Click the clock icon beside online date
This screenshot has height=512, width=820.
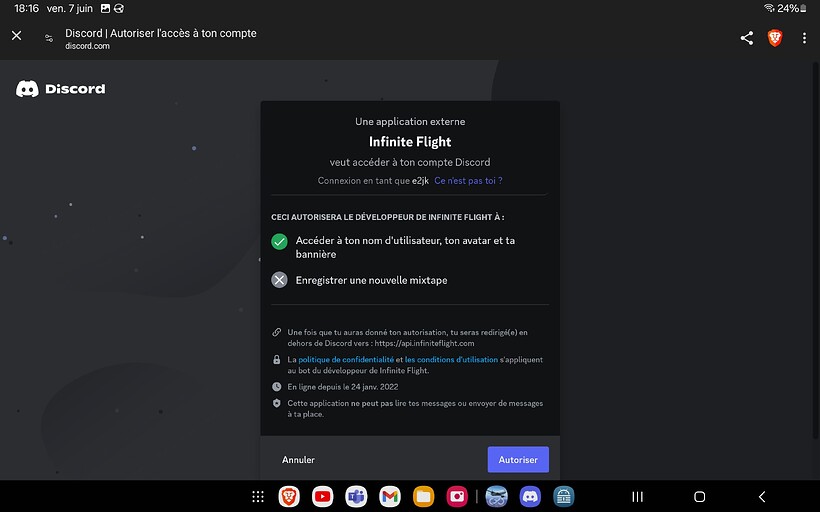277,387
